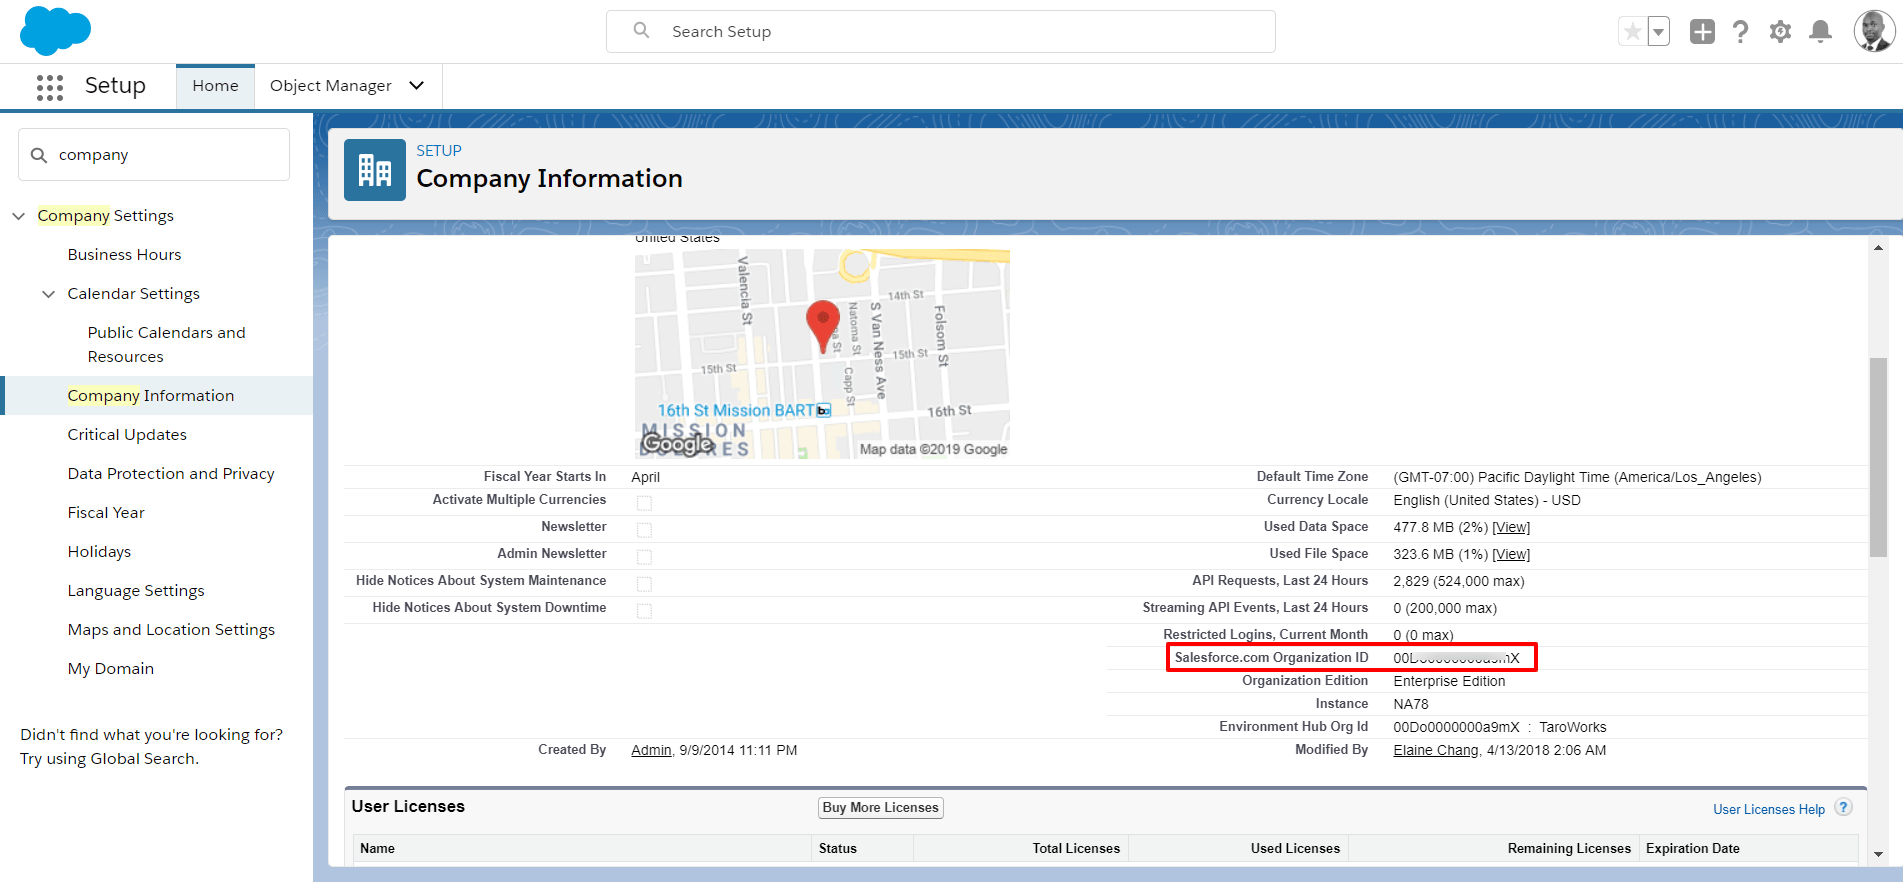This screenshot has width=1903, height=882.
Task: Toggle Hide Notices About System Maintenance checkbox
Action: (x=644, y=584)
